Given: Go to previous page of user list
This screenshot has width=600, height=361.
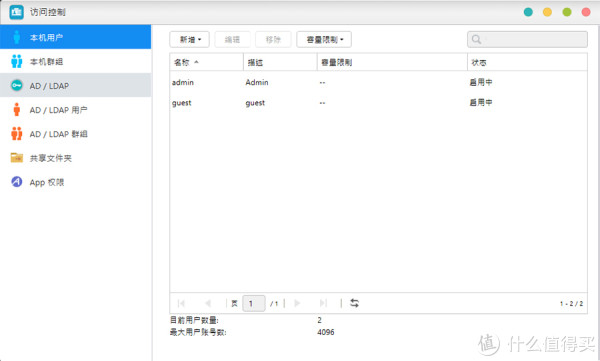Looking at the screenshot, I should [x=208, y=303].
